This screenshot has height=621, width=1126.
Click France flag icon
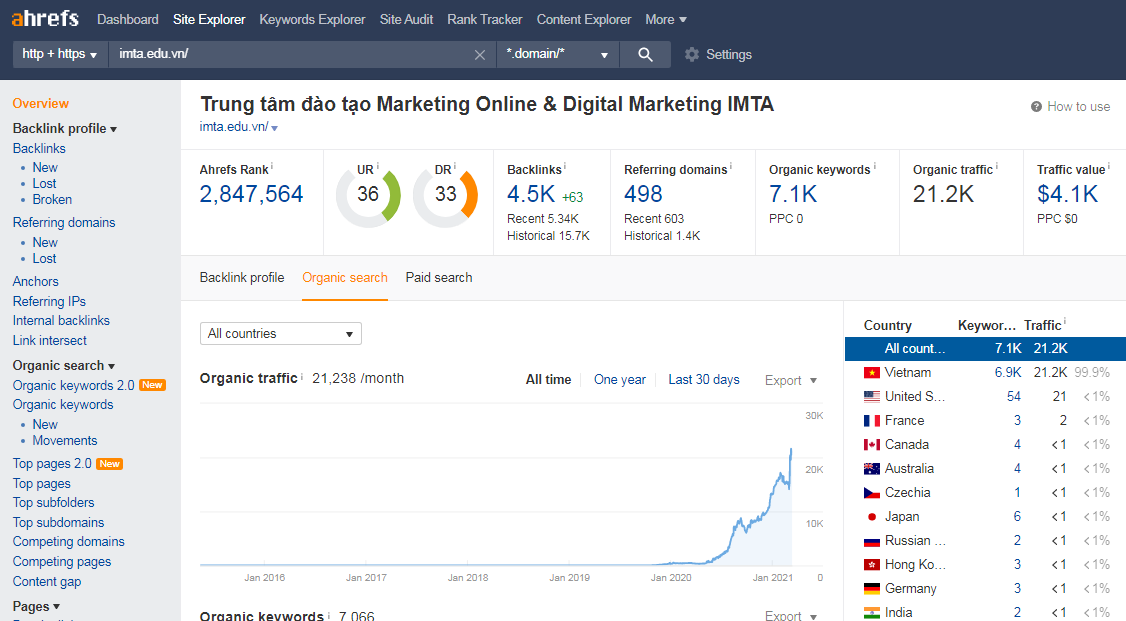point(872,421)
